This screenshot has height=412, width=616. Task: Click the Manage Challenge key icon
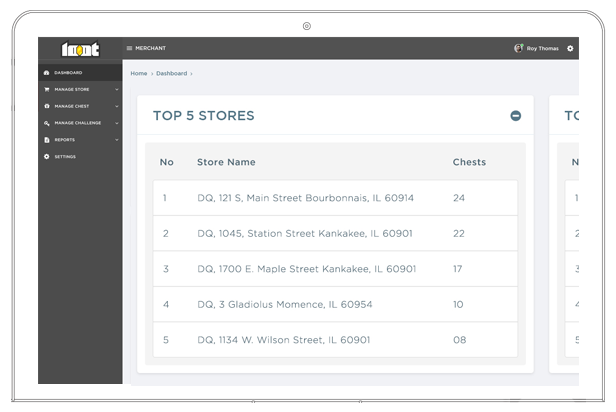[x=47, y=123]
